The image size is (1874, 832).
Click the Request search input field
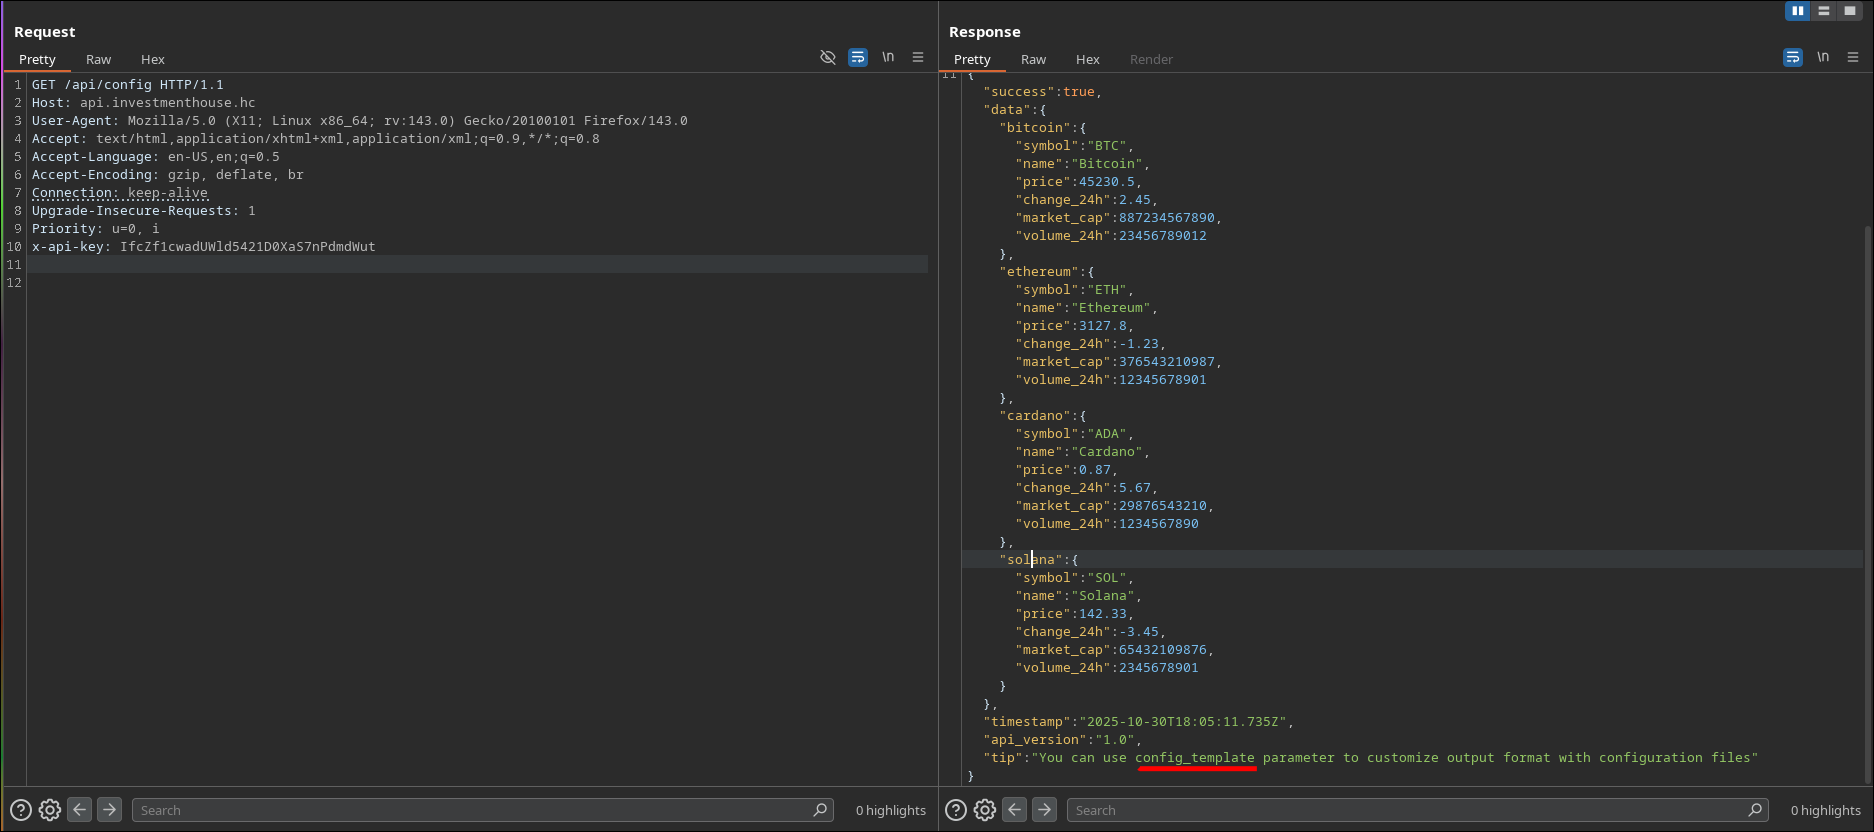click(470, 810)
